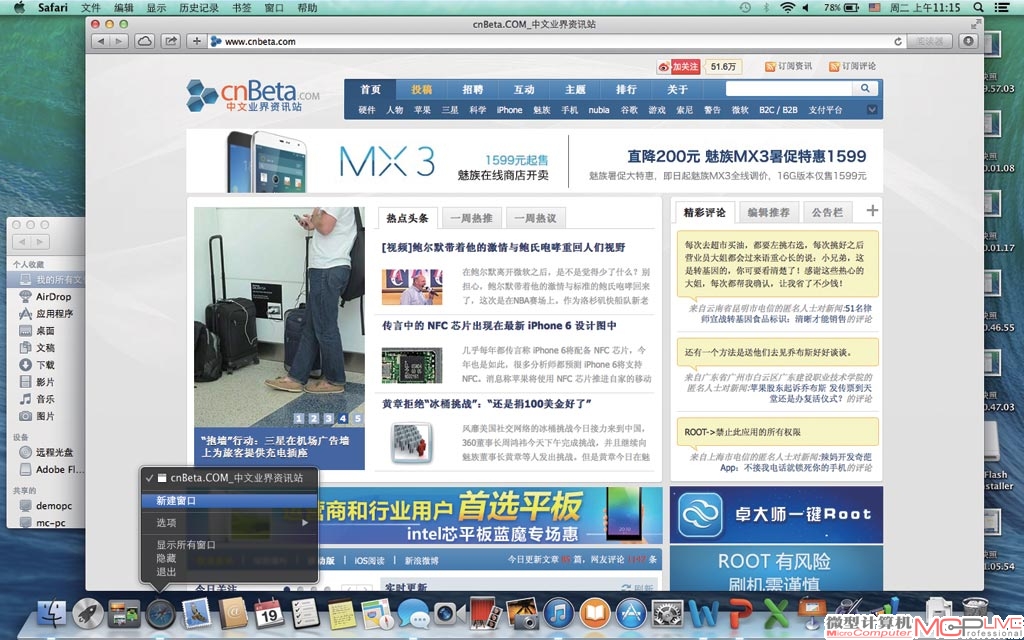The height and width of the screenshot is (640, 1024).
Task: Open the 历史记录 menu in menu bar
Action: click(x=199, y=8)
